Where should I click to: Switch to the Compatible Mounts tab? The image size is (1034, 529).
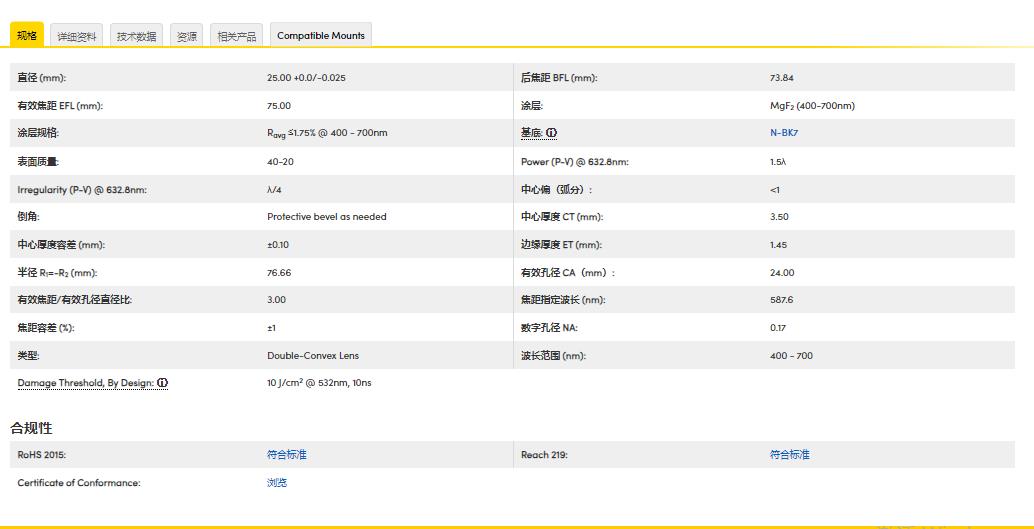click(x=321, y=36)
